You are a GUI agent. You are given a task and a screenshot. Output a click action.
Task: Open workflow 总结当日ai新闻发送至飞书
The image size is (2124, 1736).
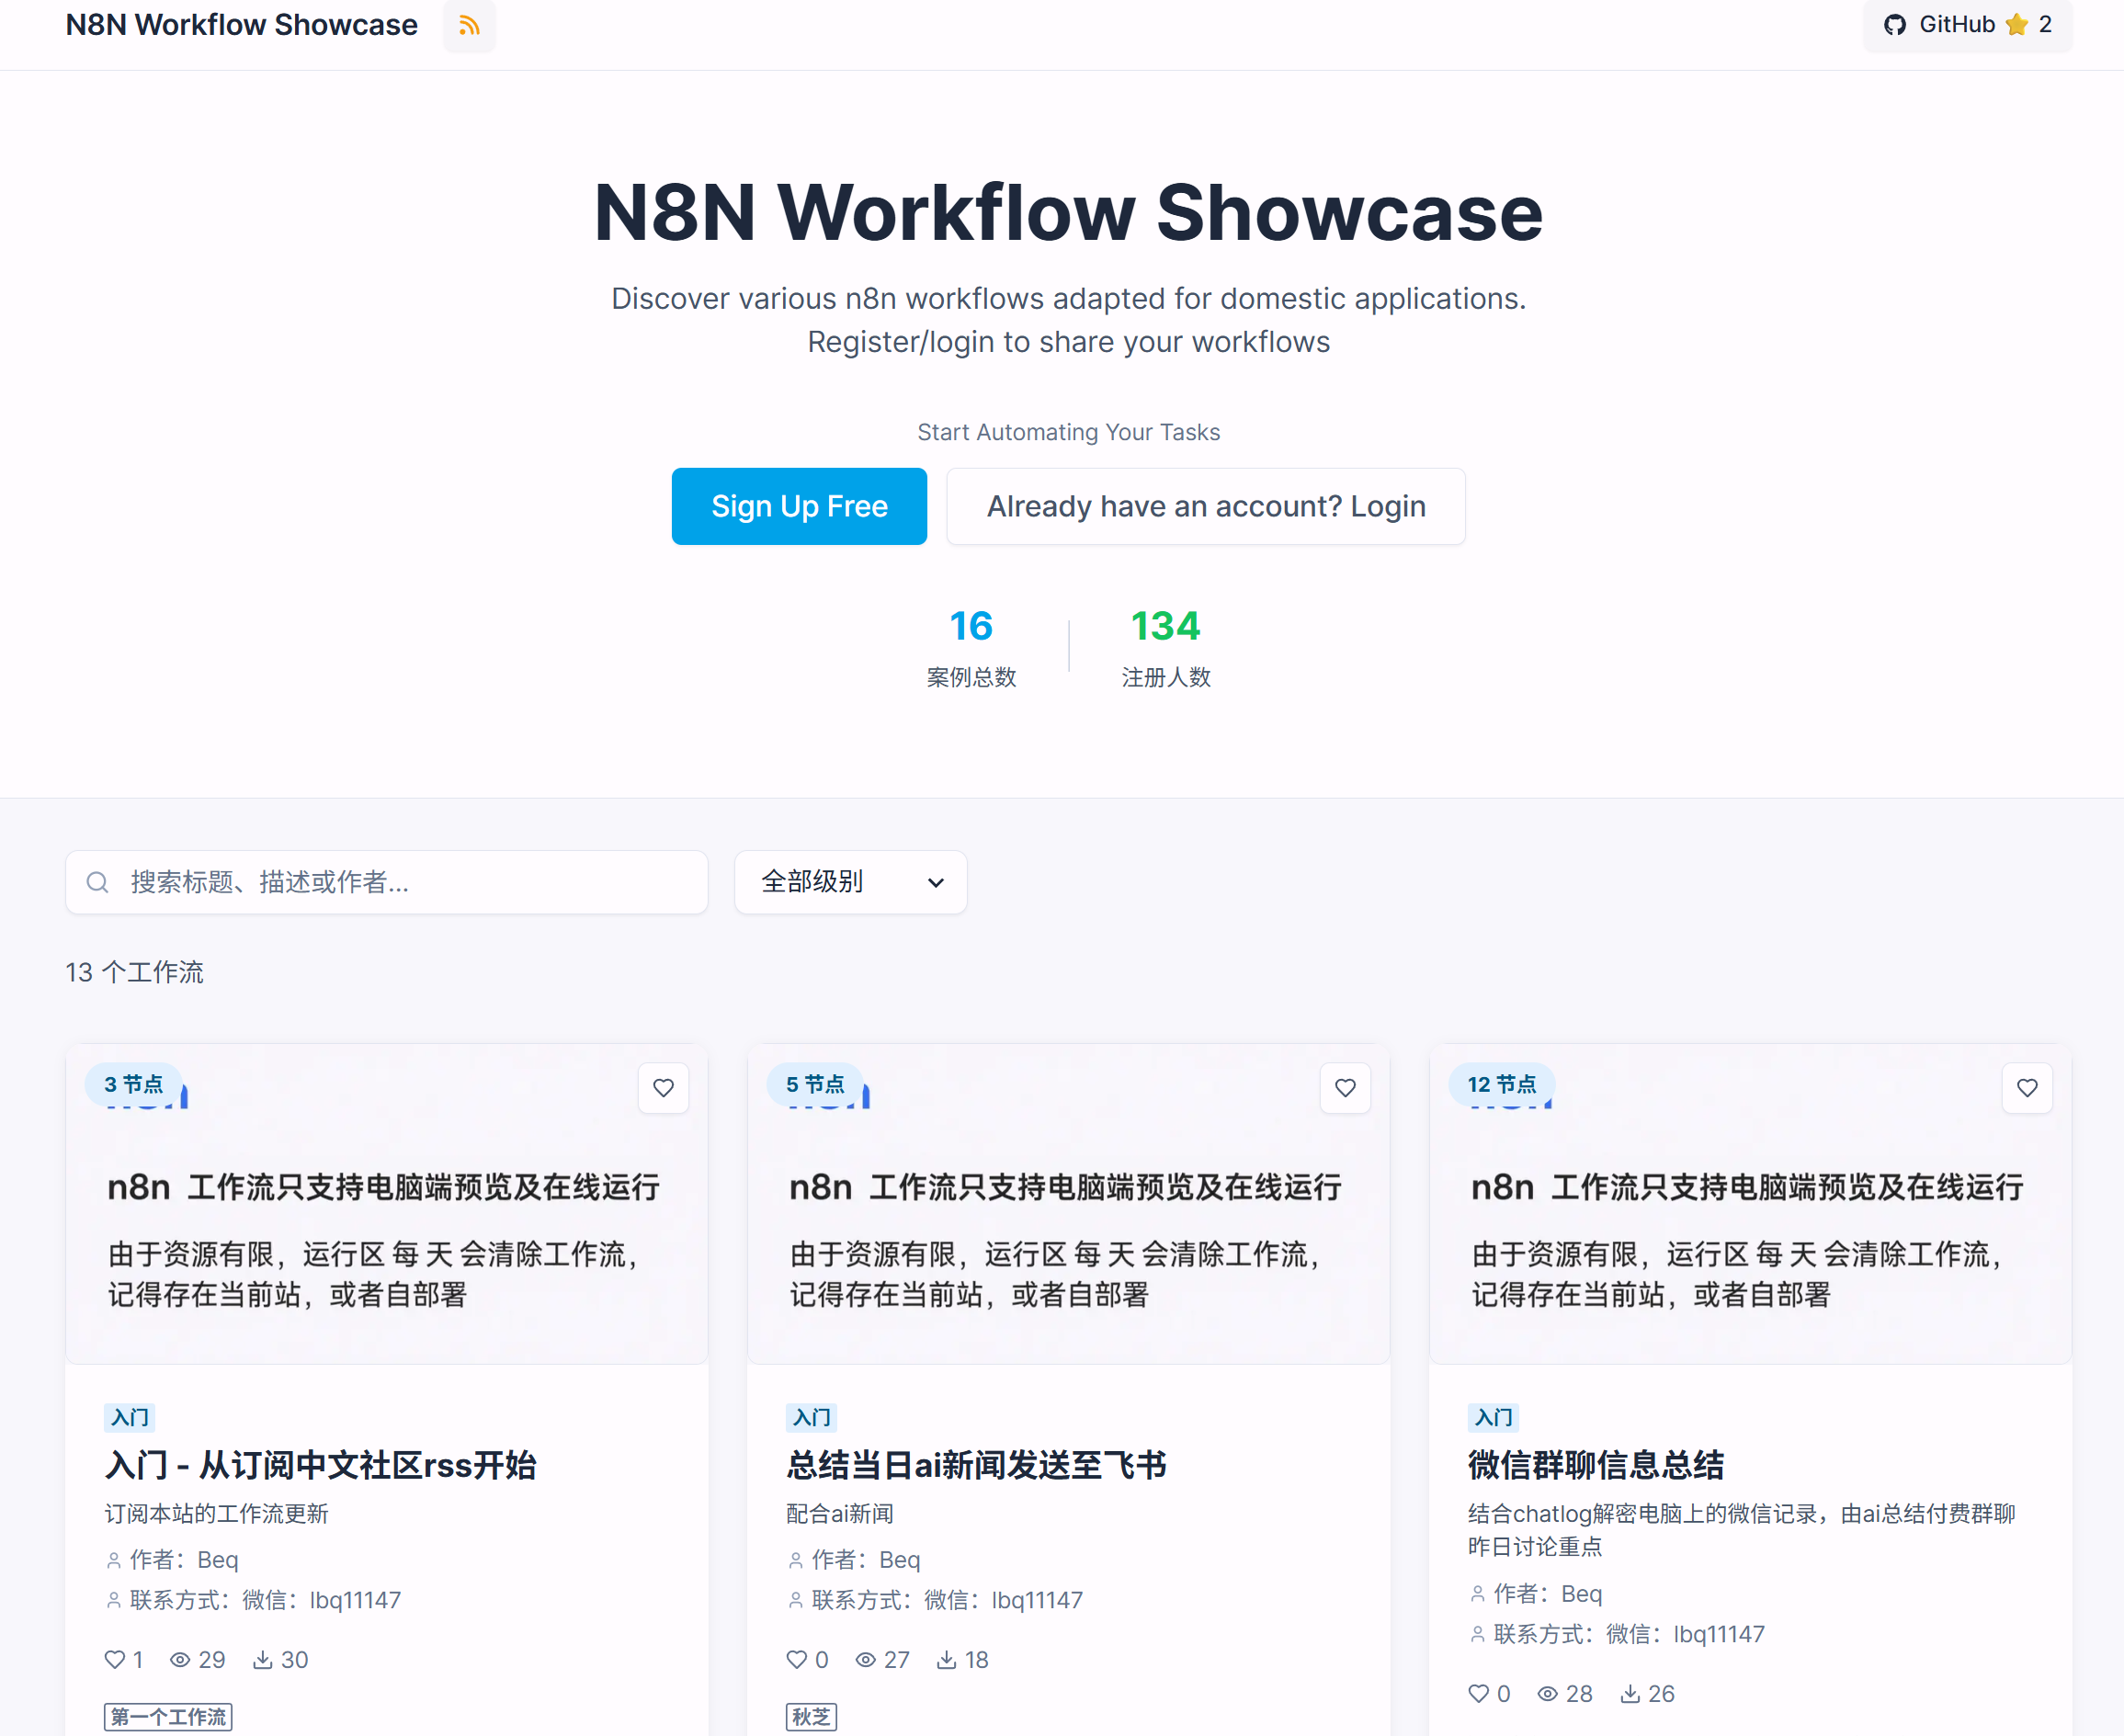click(x=976, y=1465)
